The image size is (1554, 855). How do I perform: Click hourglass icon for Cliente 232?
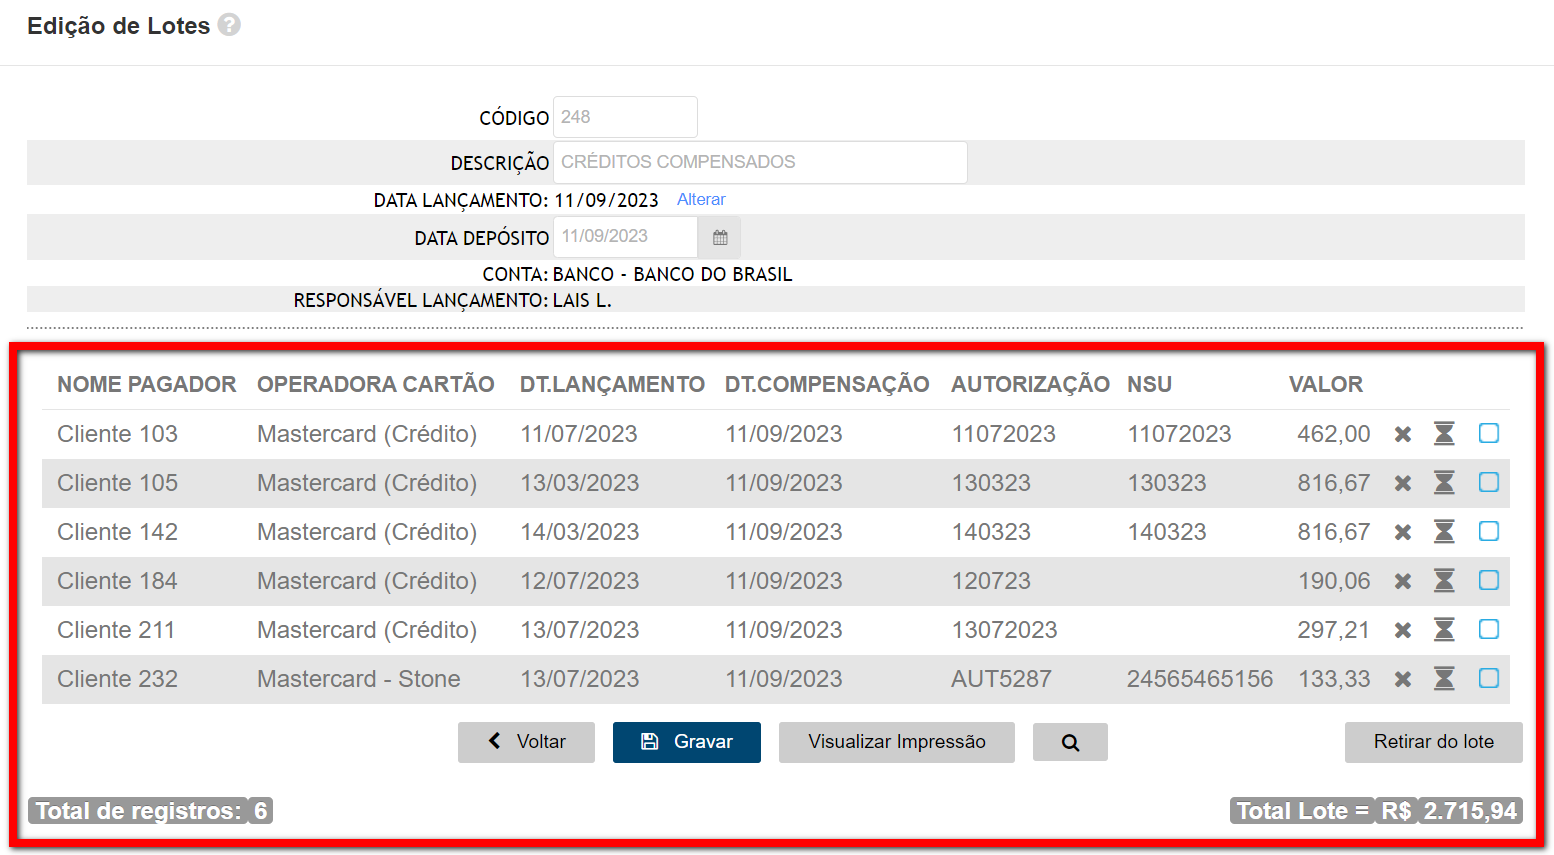[1444, 679]
